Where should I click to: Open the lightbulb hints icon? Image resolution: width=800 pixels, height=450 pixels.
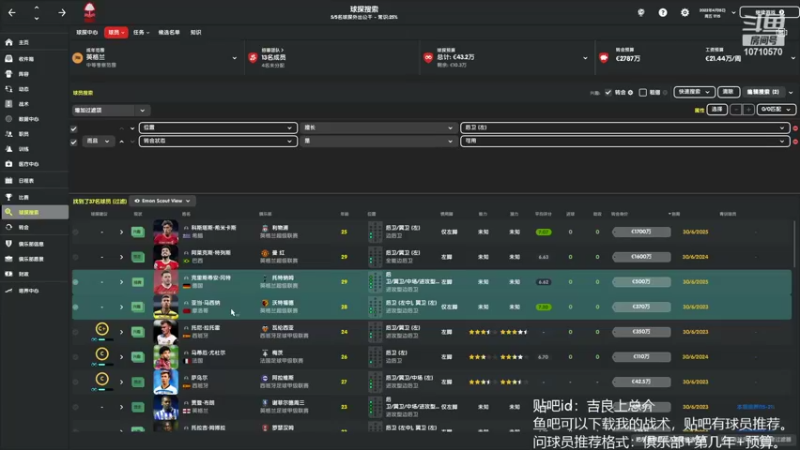[641, 12]
